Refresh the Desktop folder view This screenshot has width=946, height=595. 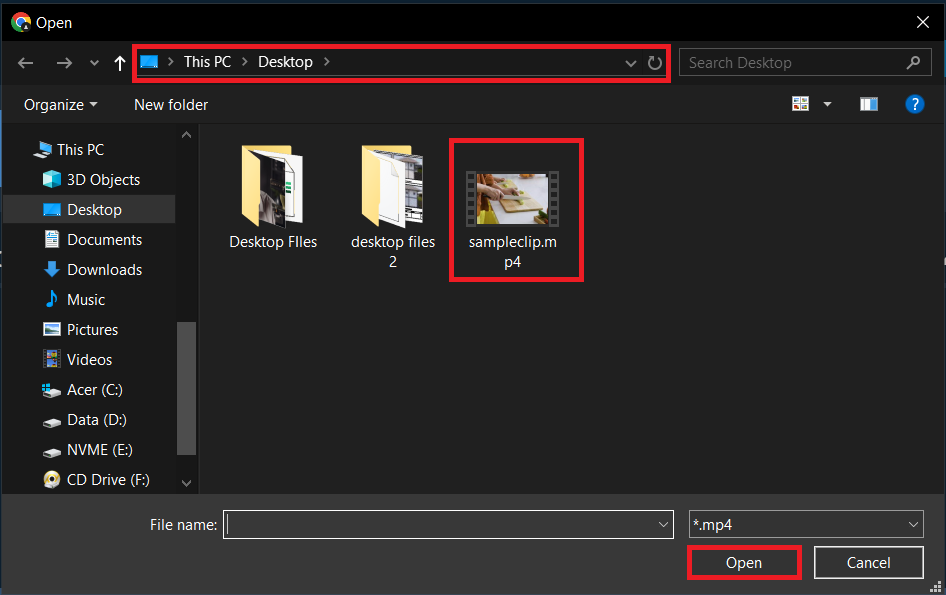pos(656,62)
